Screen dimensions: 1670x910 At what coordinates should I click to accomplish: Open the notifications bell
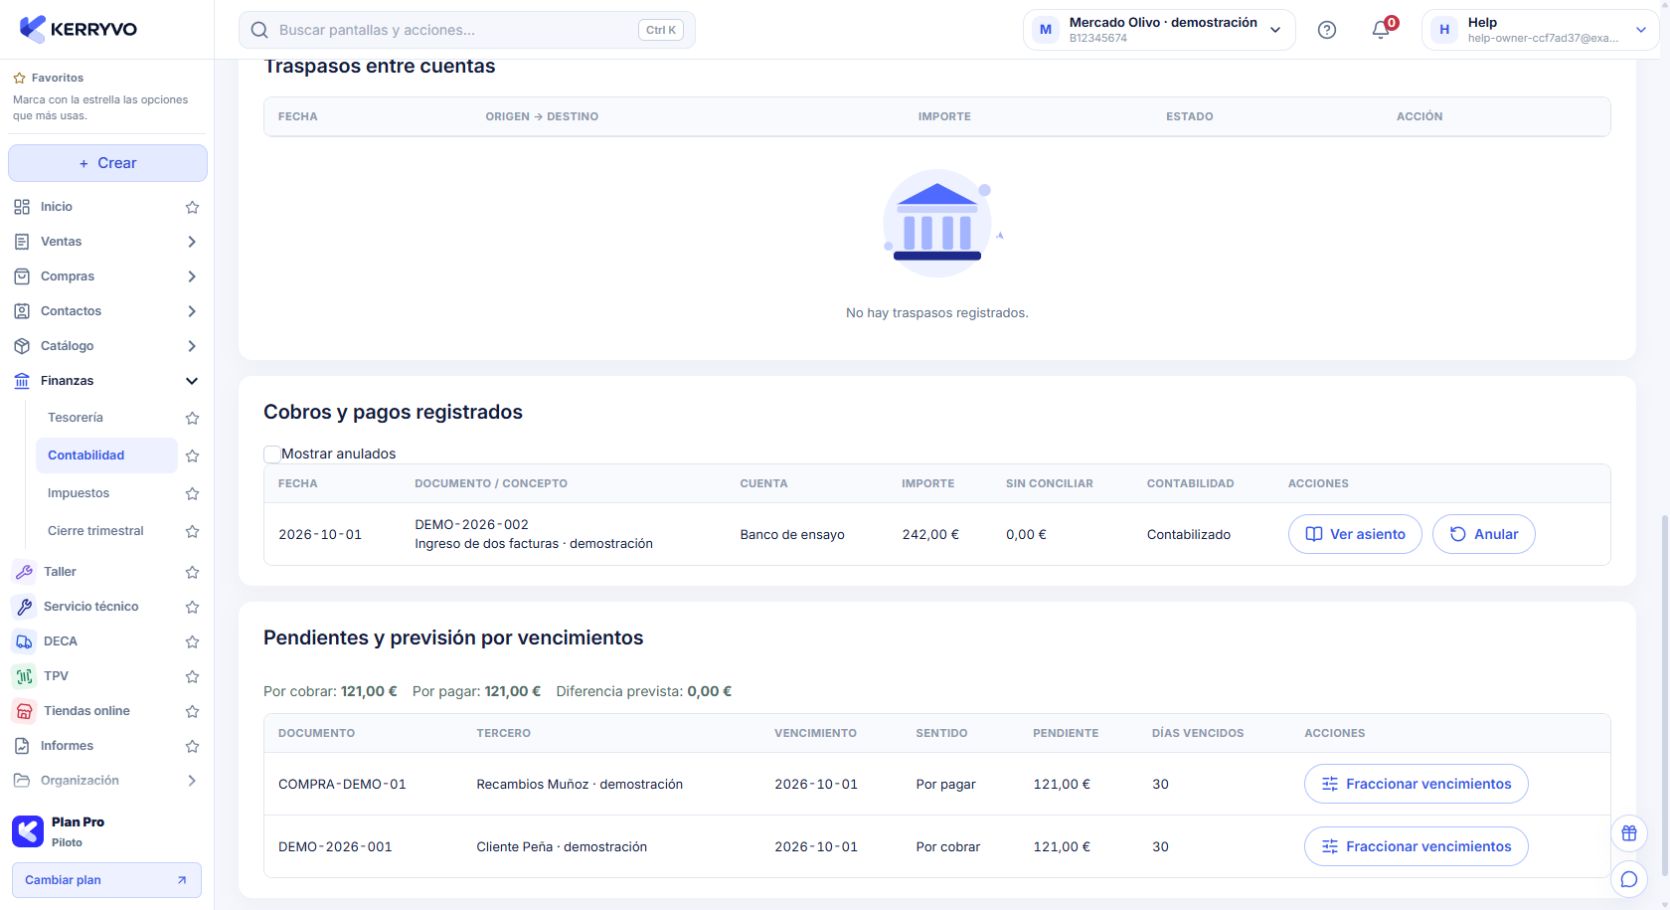[x=1381, y=30]
